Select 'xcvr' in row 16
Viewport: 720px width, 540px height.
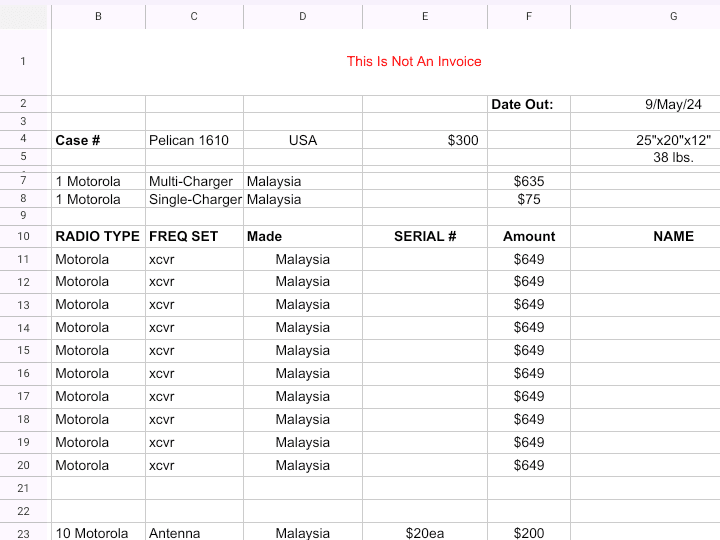[x=194, y=373]
